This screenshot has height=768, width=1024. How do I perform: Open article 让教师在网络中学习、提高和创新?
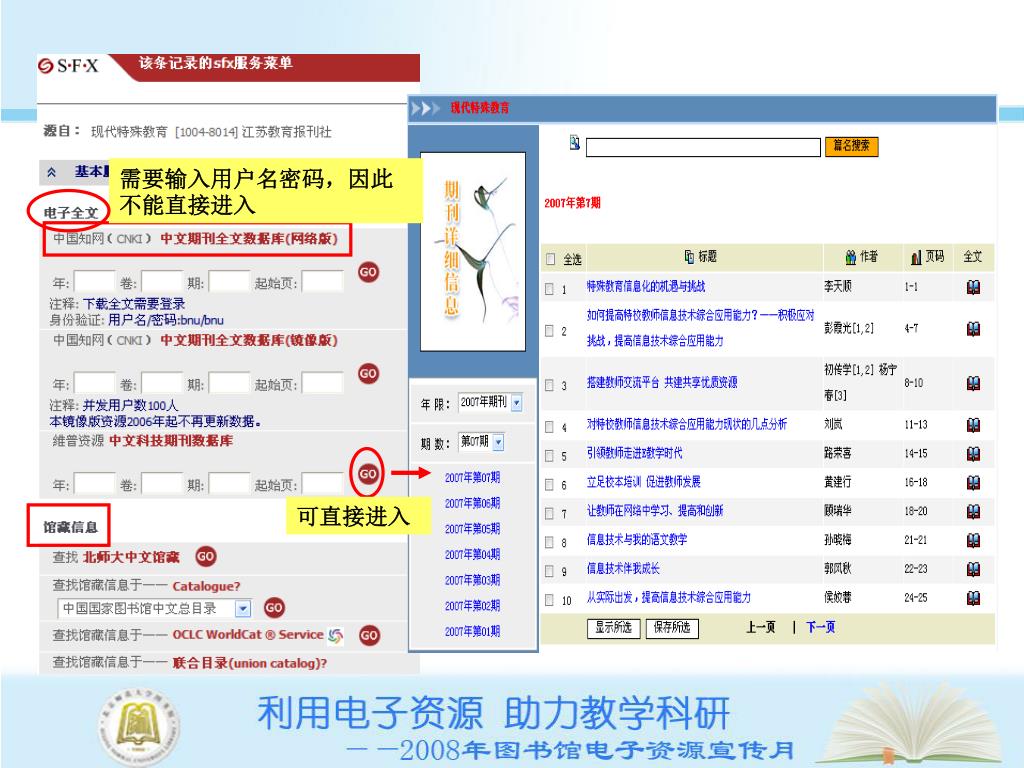[x=654, y=511]
